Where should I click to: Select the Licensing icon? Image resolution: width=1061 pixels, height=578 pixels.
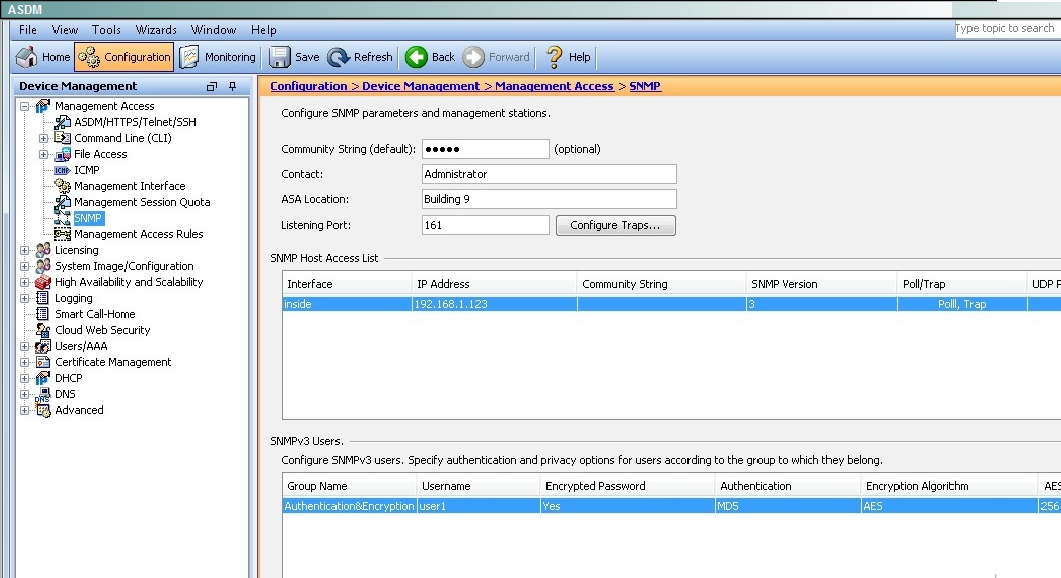(x=43, y=250)
